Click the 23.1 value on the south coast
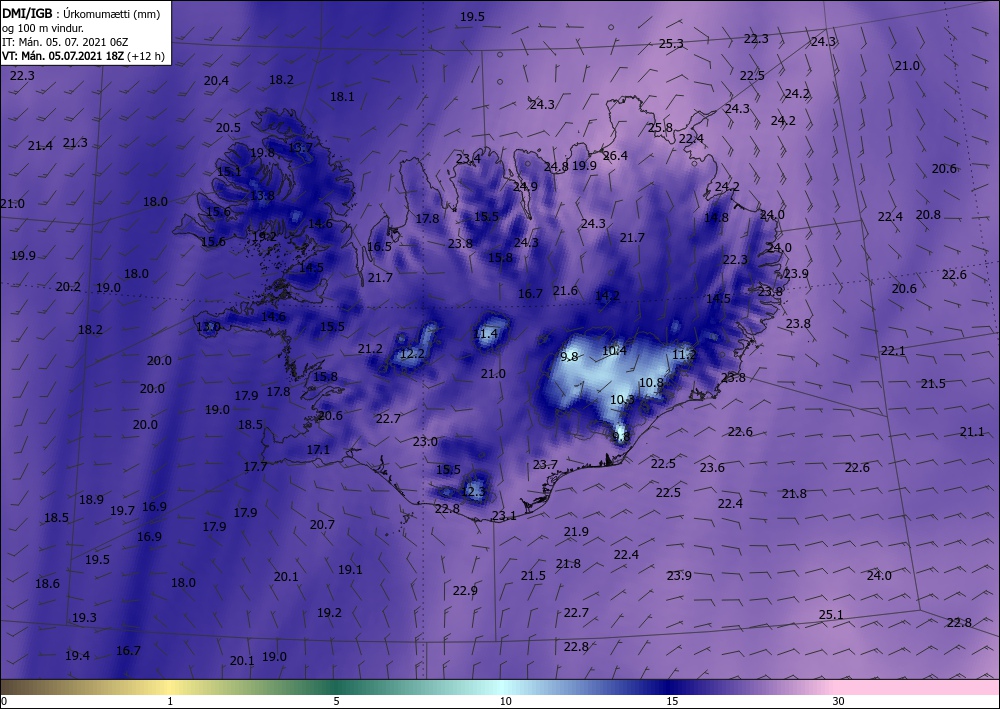Viewport: 1000px width, 709px height. tap(504, 516)
